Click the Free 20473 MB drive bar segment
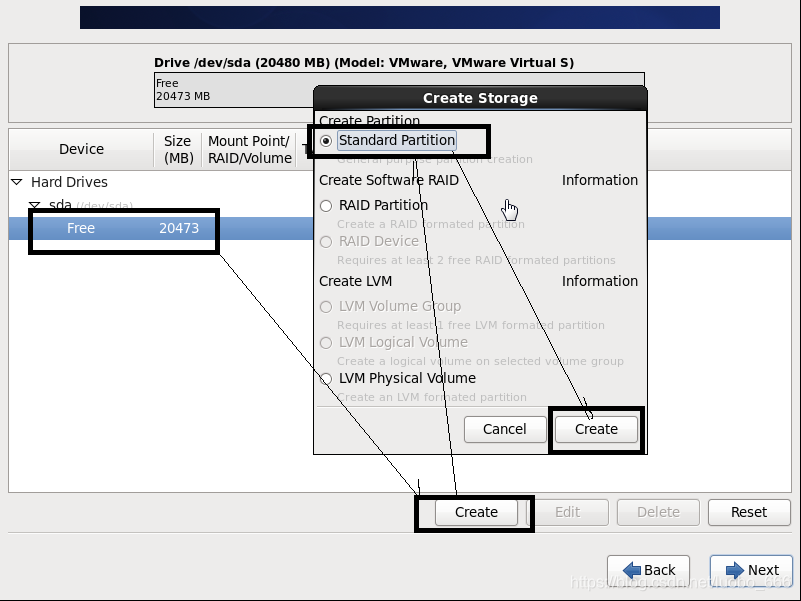The image size is (801, 601). (x=234, y=90)
